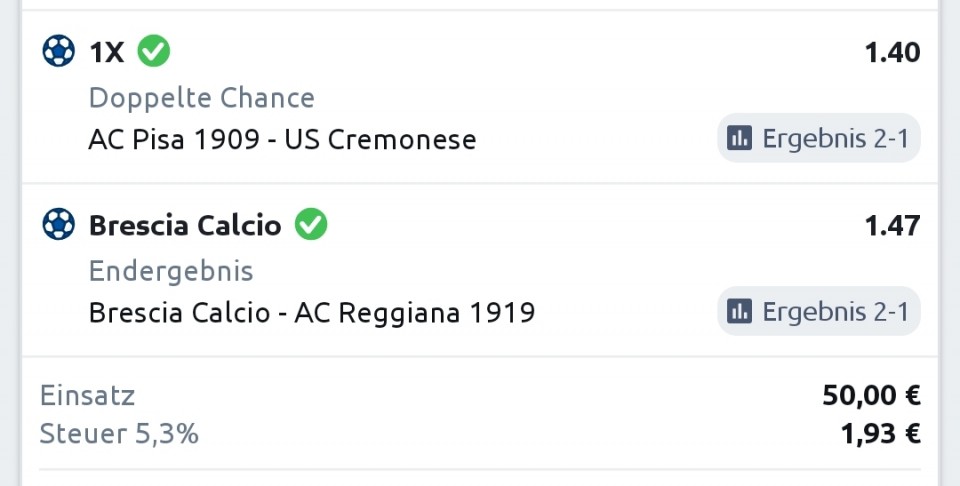Viewport: 960px width, 486px height.
Task: Select the Brescia Calcio selection title
Action: [x=185, y=225]
